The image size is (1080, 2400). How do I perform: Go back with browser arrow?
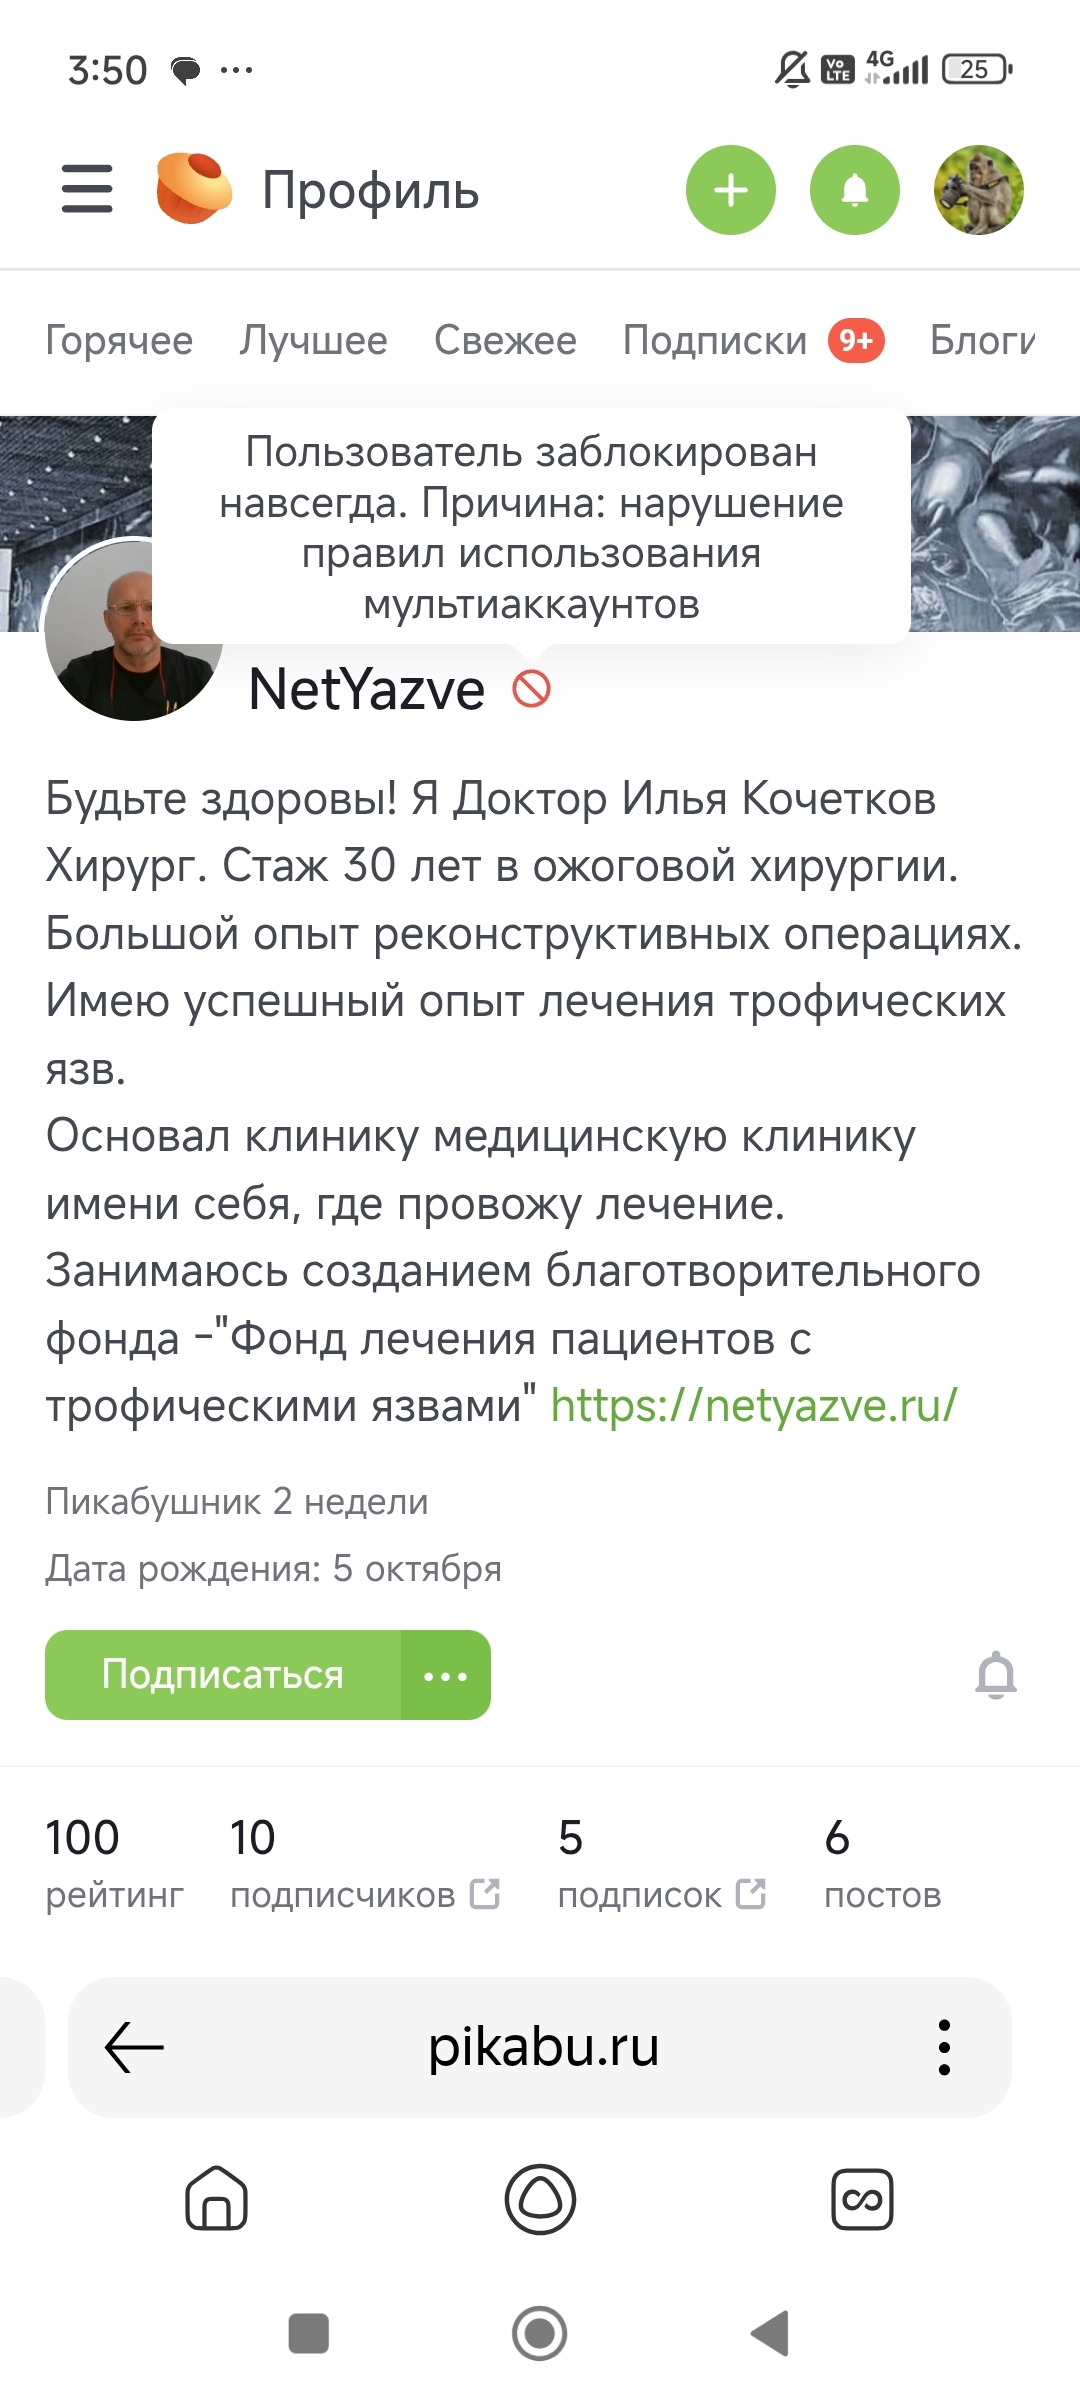[134, 2047]
